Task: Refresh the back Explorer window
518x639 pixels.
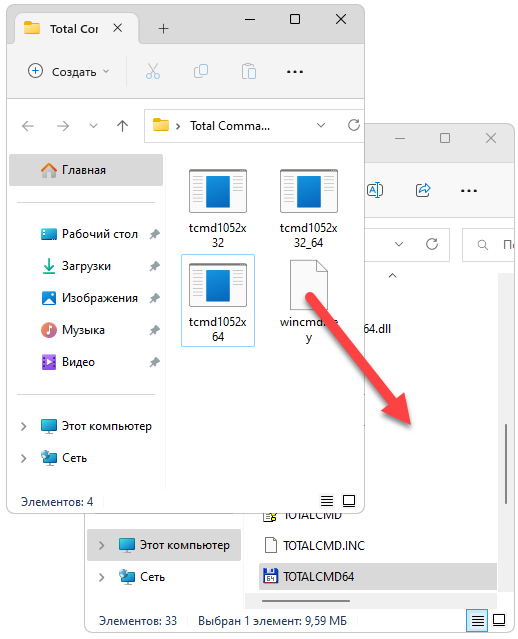Action: (432, 244)
